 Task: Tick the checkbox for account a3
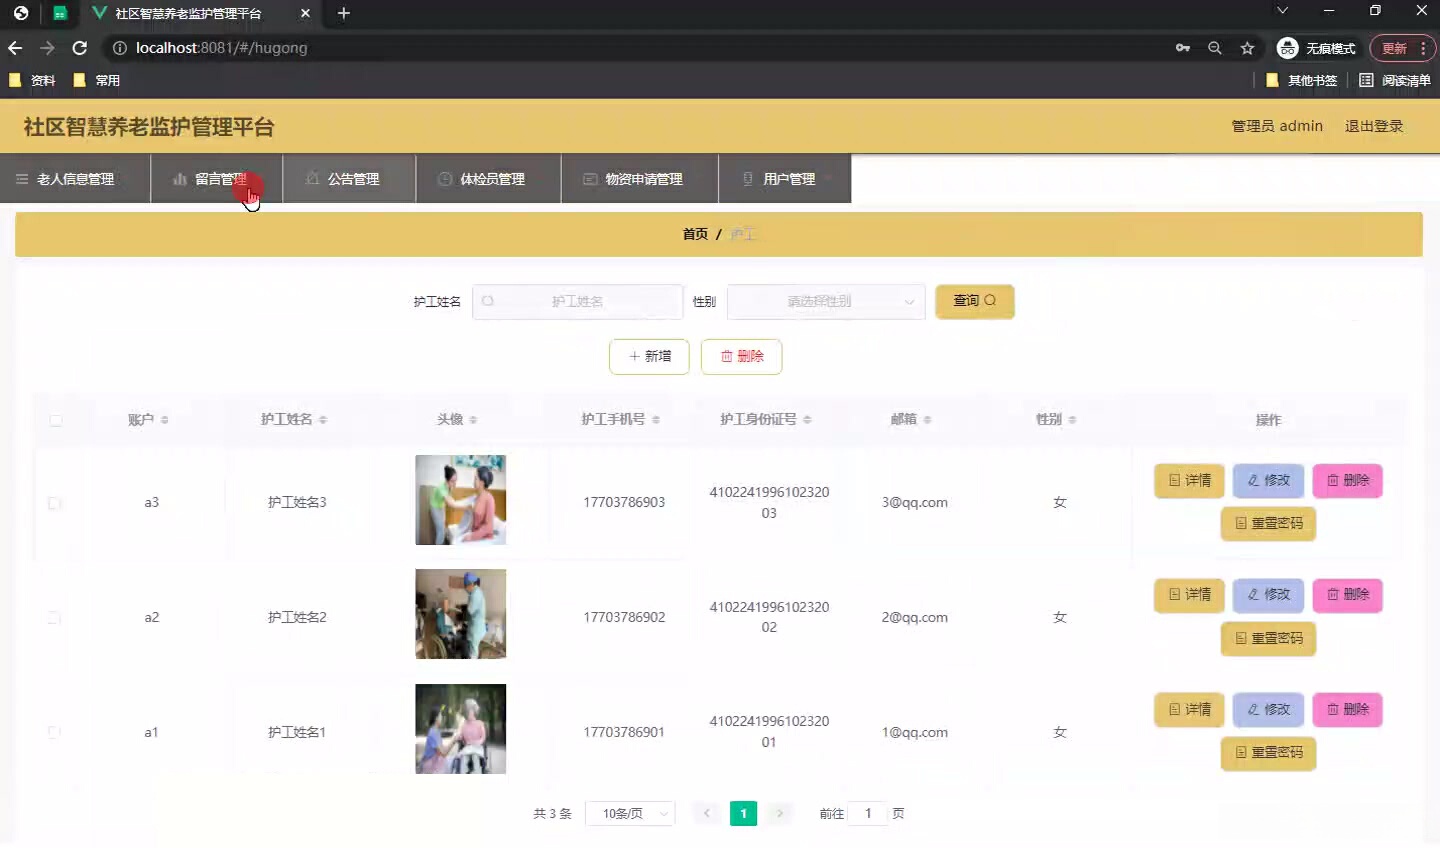(55, 503)
